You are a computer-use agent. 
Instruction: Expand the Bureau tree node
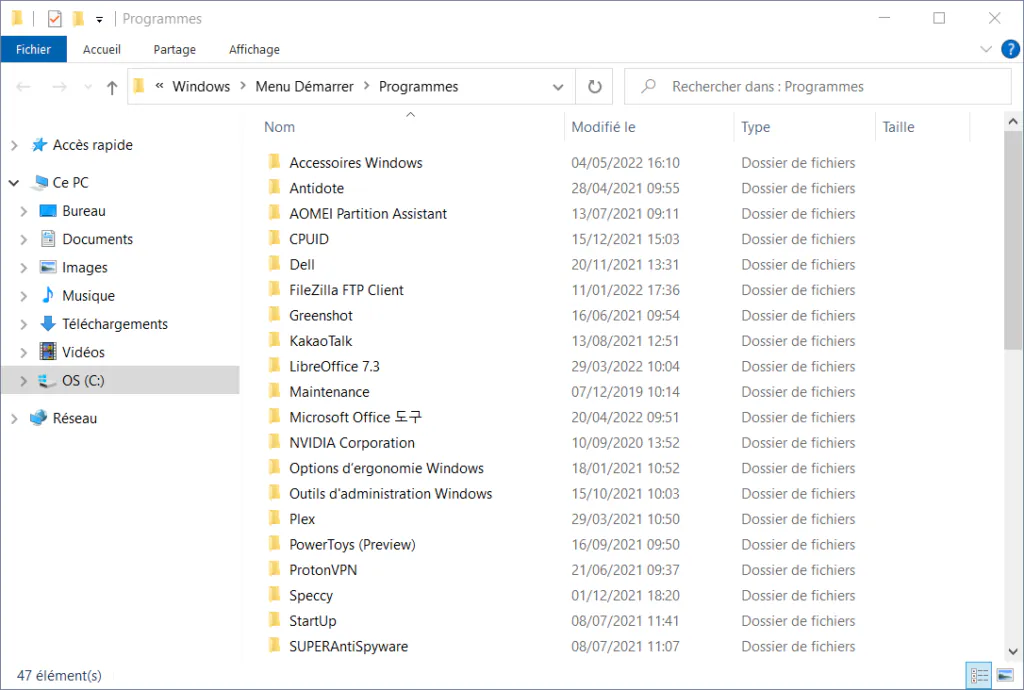click(24, 212)
